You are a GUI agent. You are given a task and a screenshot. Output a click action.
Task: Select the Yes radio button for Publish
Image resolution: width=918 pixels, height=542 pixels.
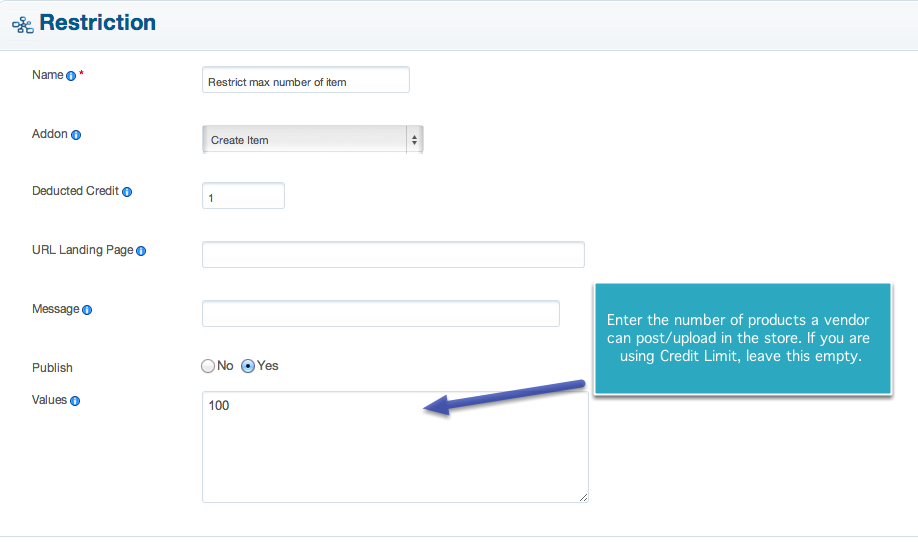(x=248, y=366)
